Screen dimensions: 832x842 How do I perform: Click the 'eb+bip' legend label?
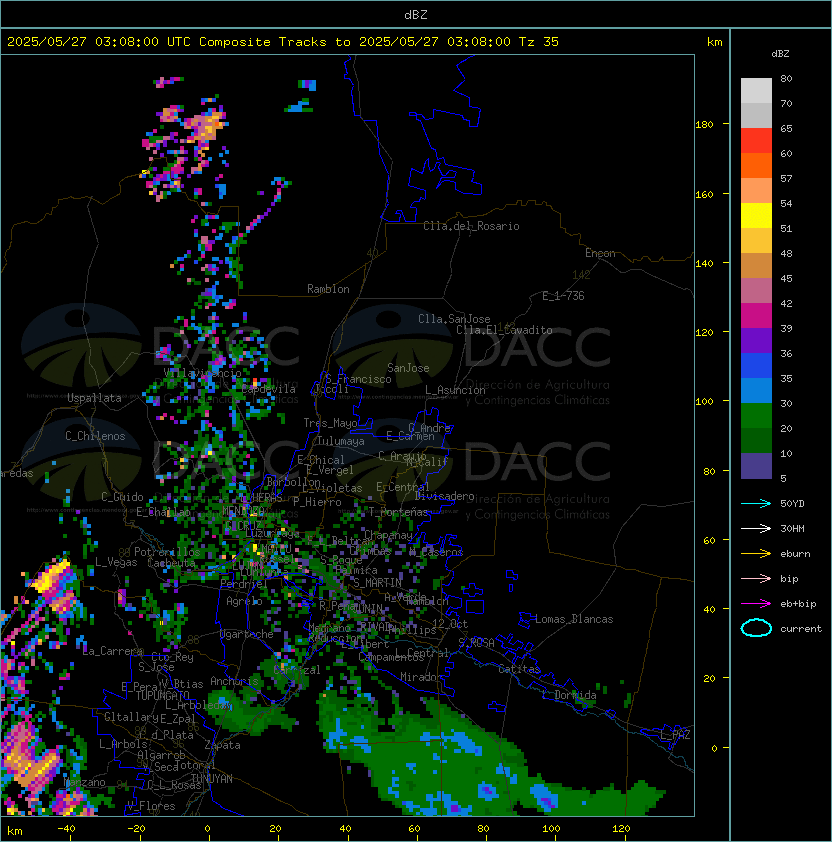click(x=798, y=604)
